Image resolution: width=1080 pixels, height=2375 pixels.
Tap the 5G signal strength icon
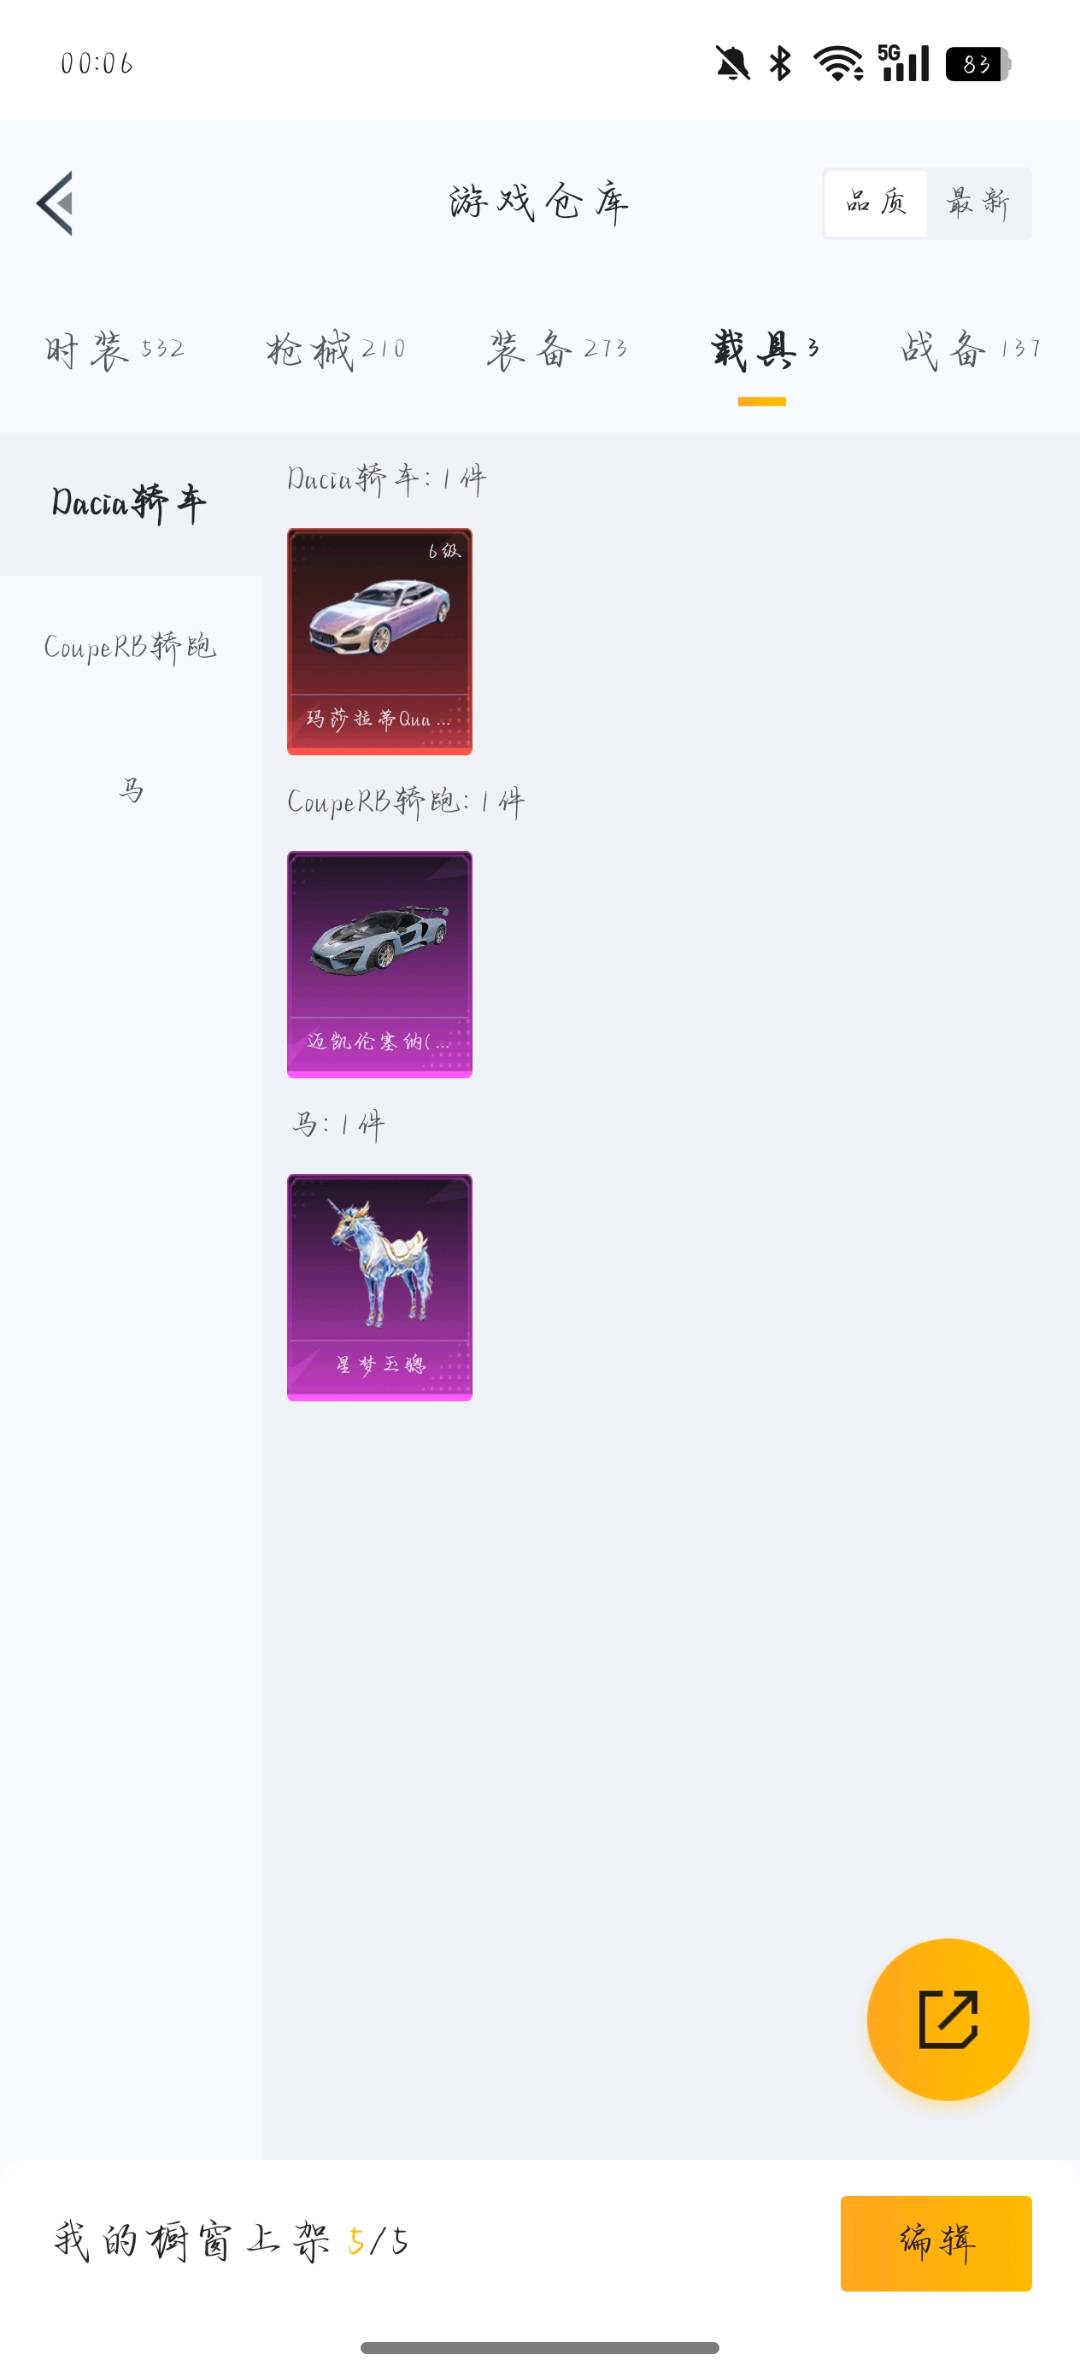point(903,63)
